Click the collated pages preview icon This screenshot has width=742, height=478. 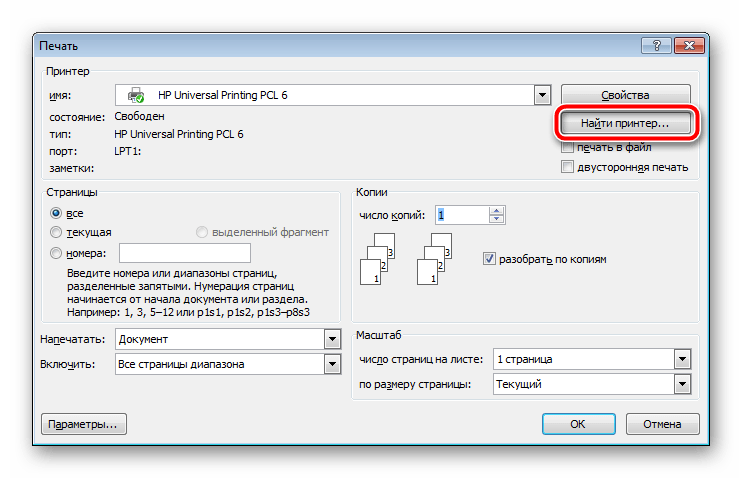pos(378,259)
